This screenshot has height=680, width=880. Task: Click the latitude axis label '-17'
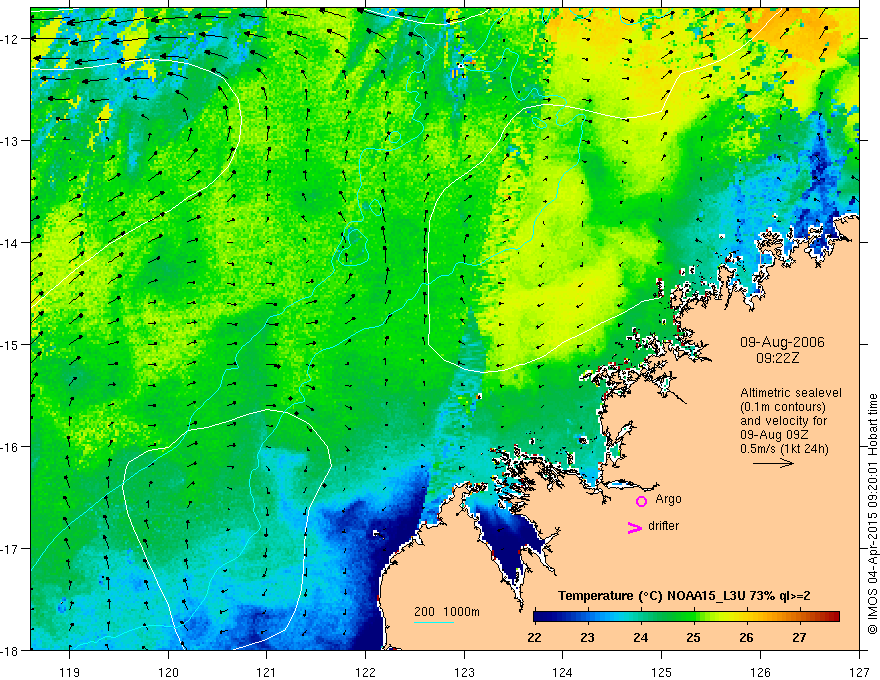click(11, 549)
